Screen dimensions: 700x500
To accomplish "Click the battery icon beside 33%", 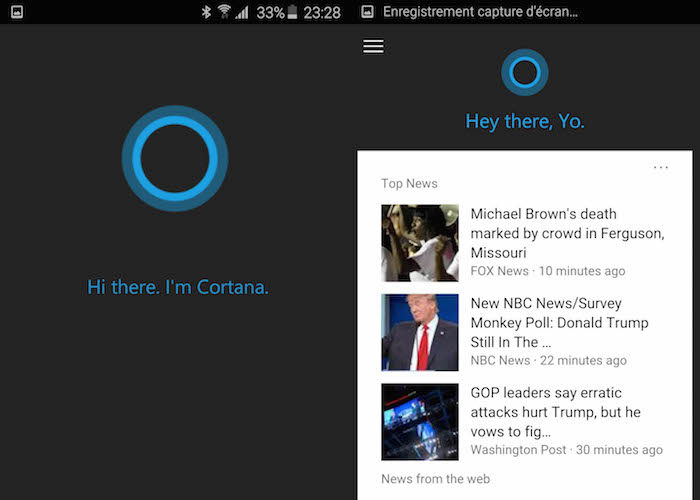I will pos(292,12).
